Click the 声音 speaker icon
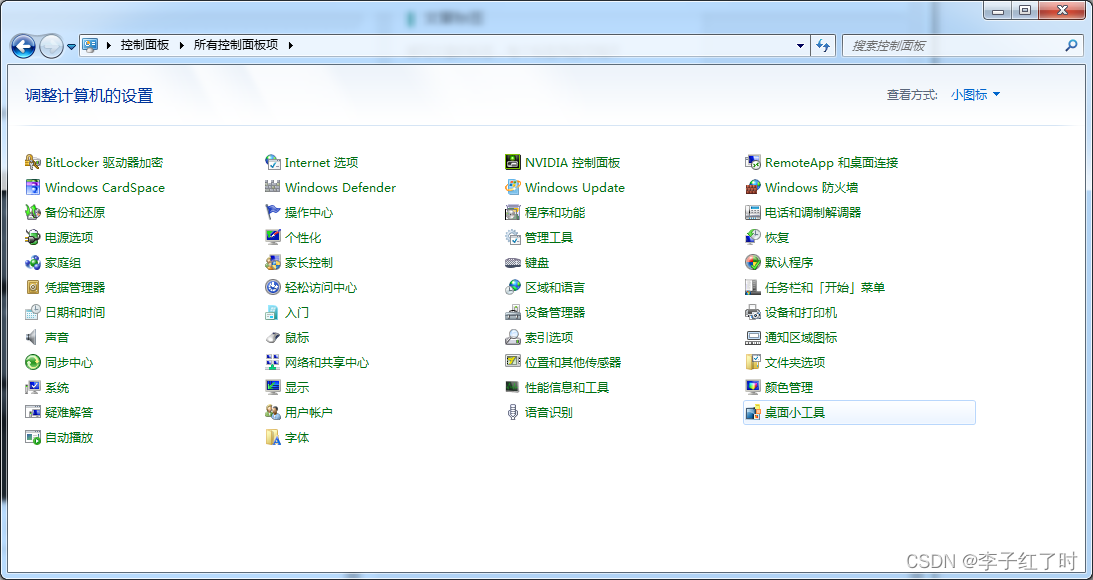Screen dimensions: 1093x580 (x=32, y=337)
